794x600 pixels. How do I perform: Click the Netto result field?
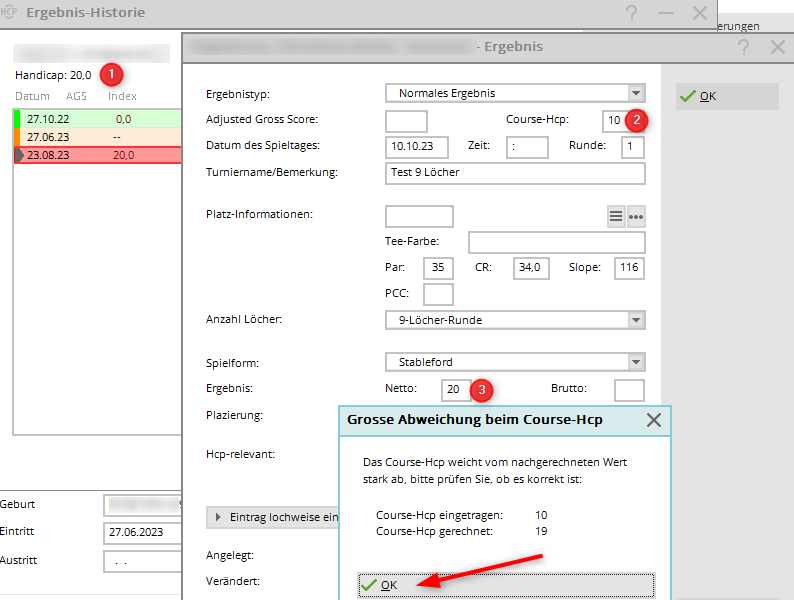pos(455,389)
